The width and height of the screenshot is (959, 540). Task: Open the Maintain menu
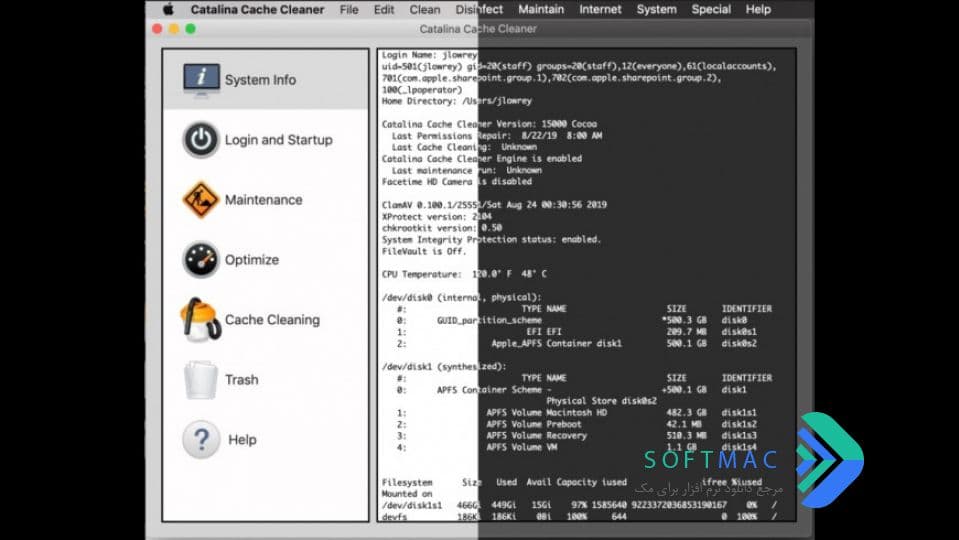click(541, 9)
